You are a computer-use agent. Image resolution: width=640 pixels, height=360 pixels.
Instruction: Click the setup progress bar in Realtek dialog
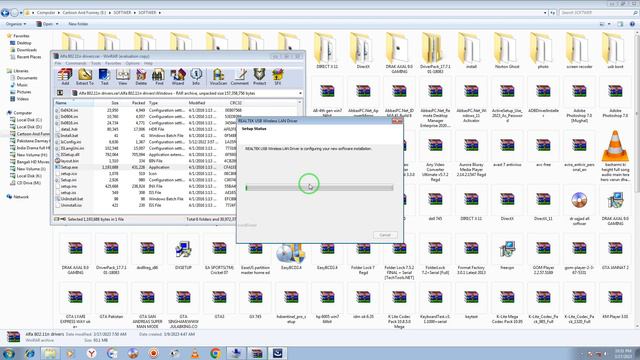click(319, 188)
